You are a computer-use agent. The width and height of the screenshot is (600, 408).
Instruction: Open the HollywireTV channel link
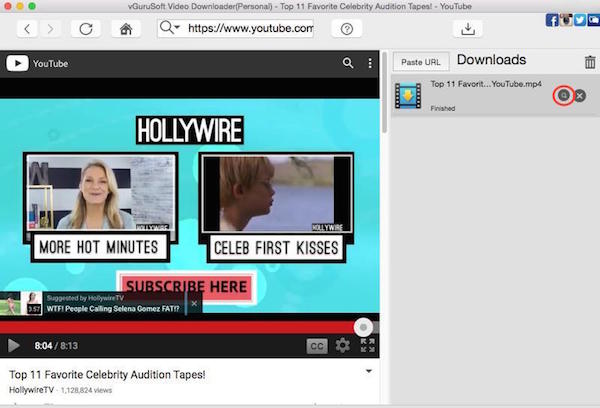pyautogui.click(x=31, y=390)
